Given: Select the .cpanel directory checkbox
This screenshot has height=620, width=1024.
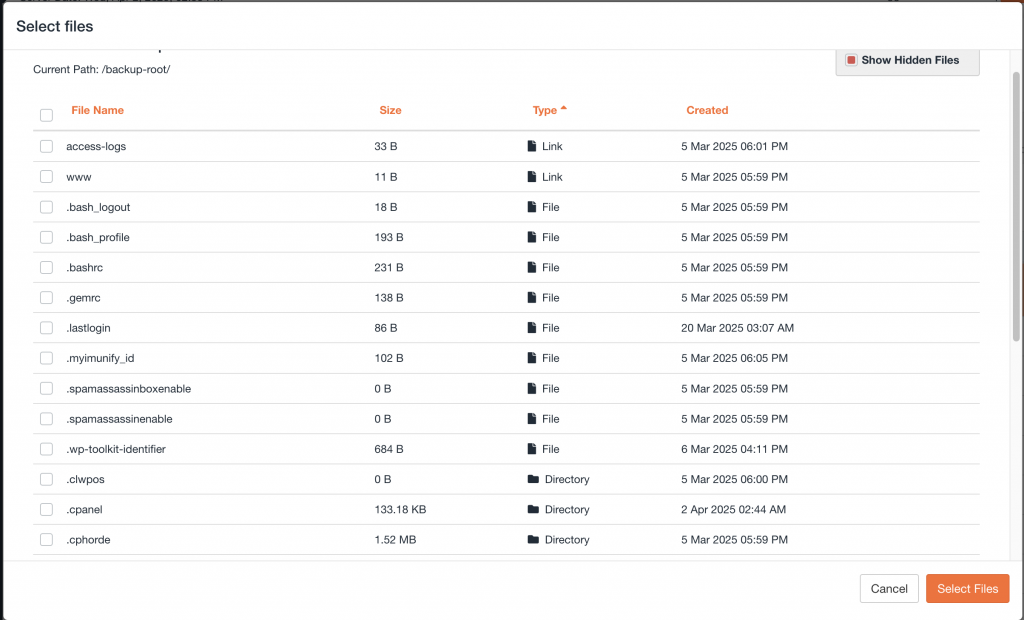Looking at the screenshot, I should 46,509.
